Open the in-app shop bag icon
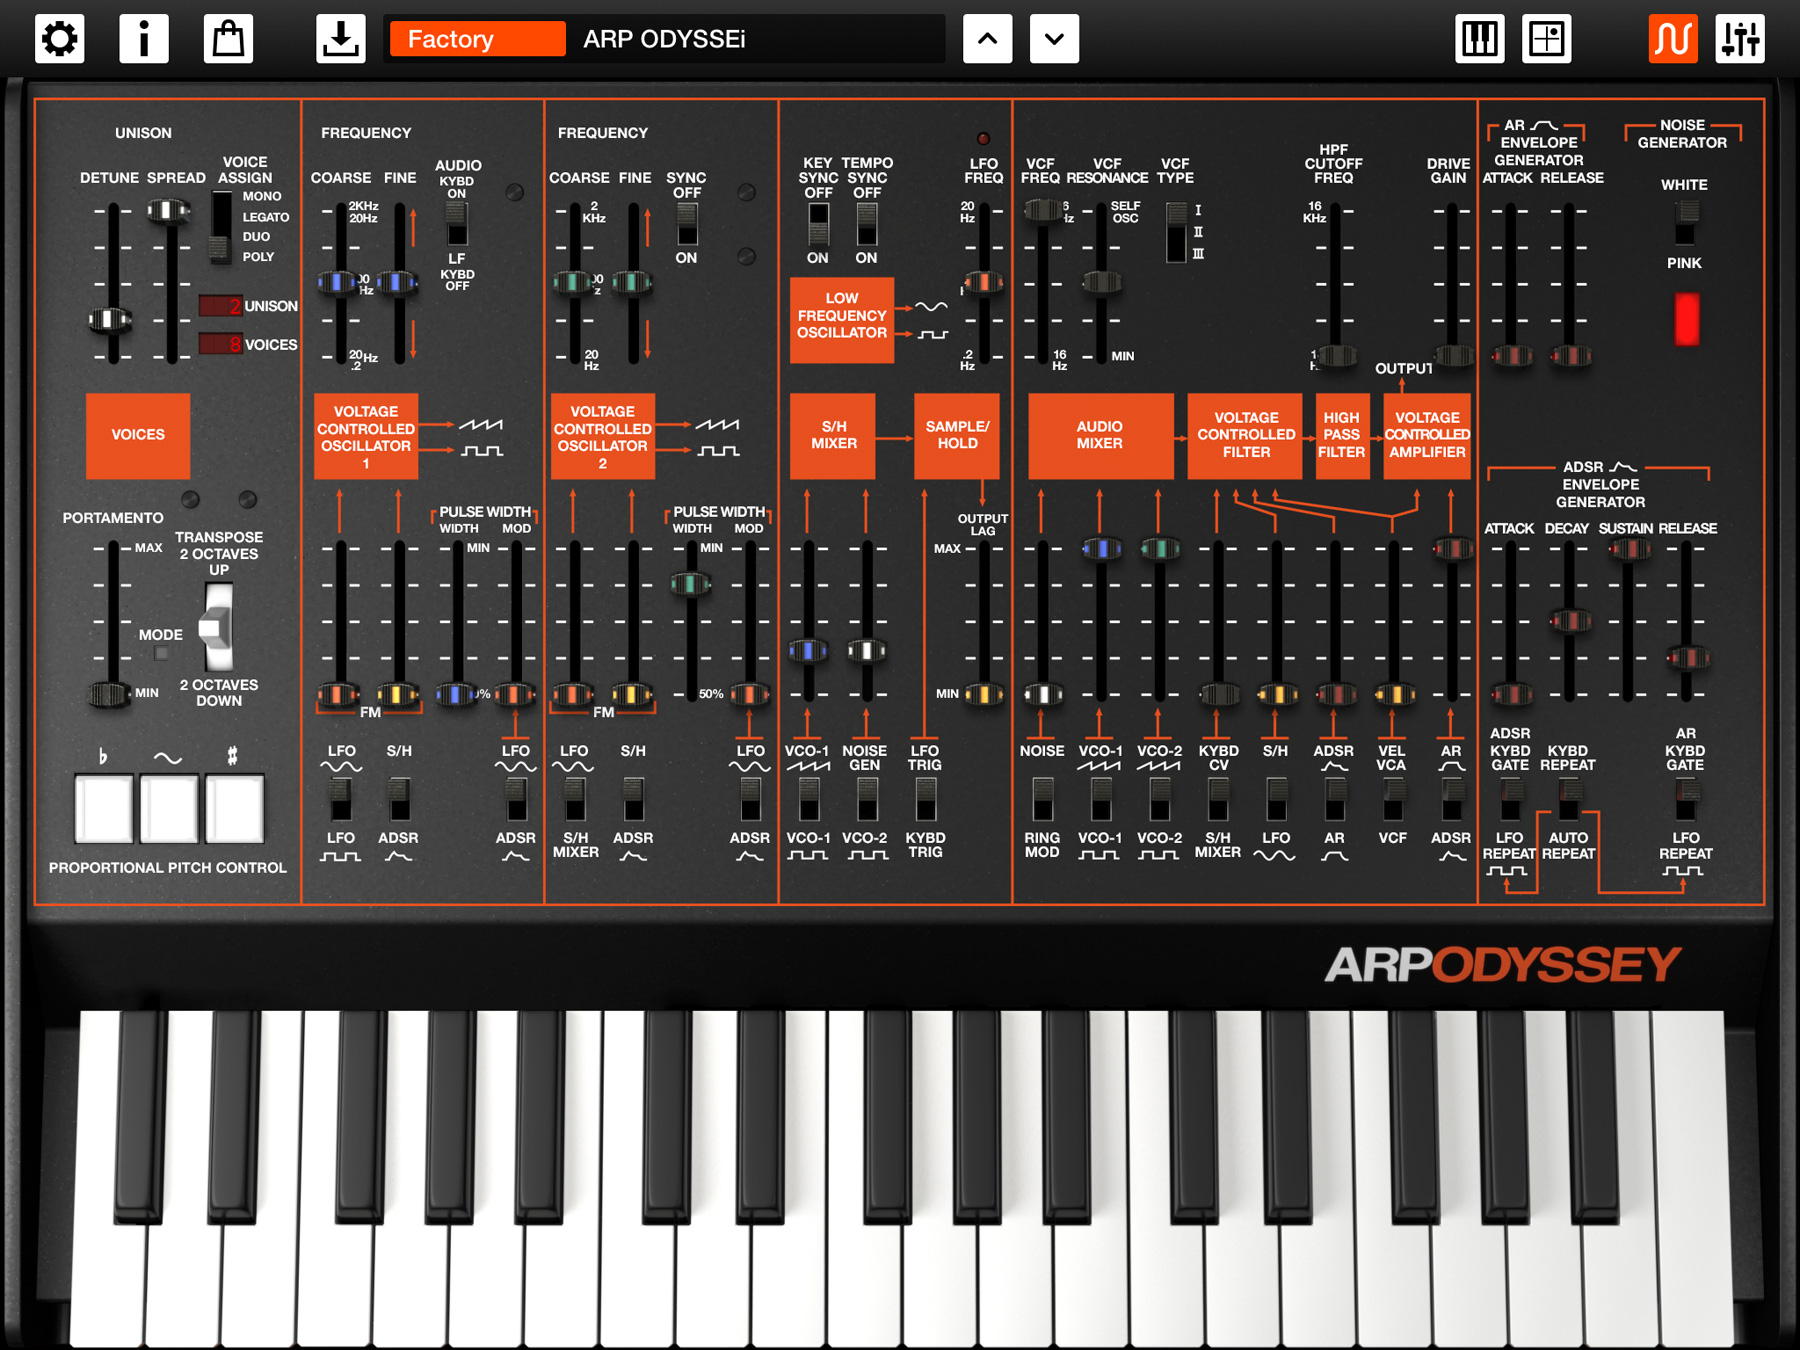The width and height of the screenshot is (1800, 1350). click(x=228, y=39)
